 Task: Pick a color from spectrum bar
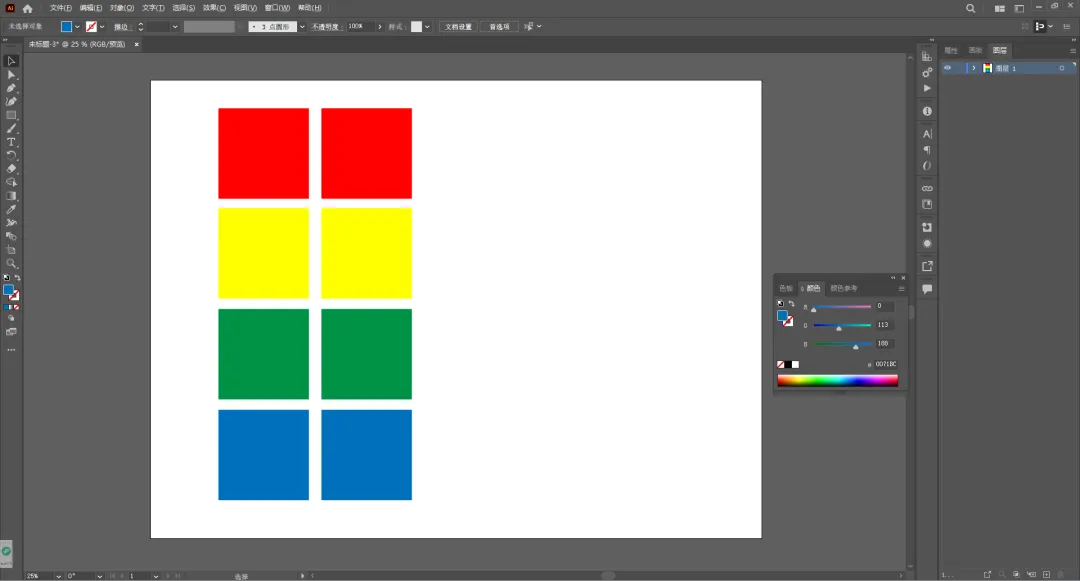tap(838, 381)
